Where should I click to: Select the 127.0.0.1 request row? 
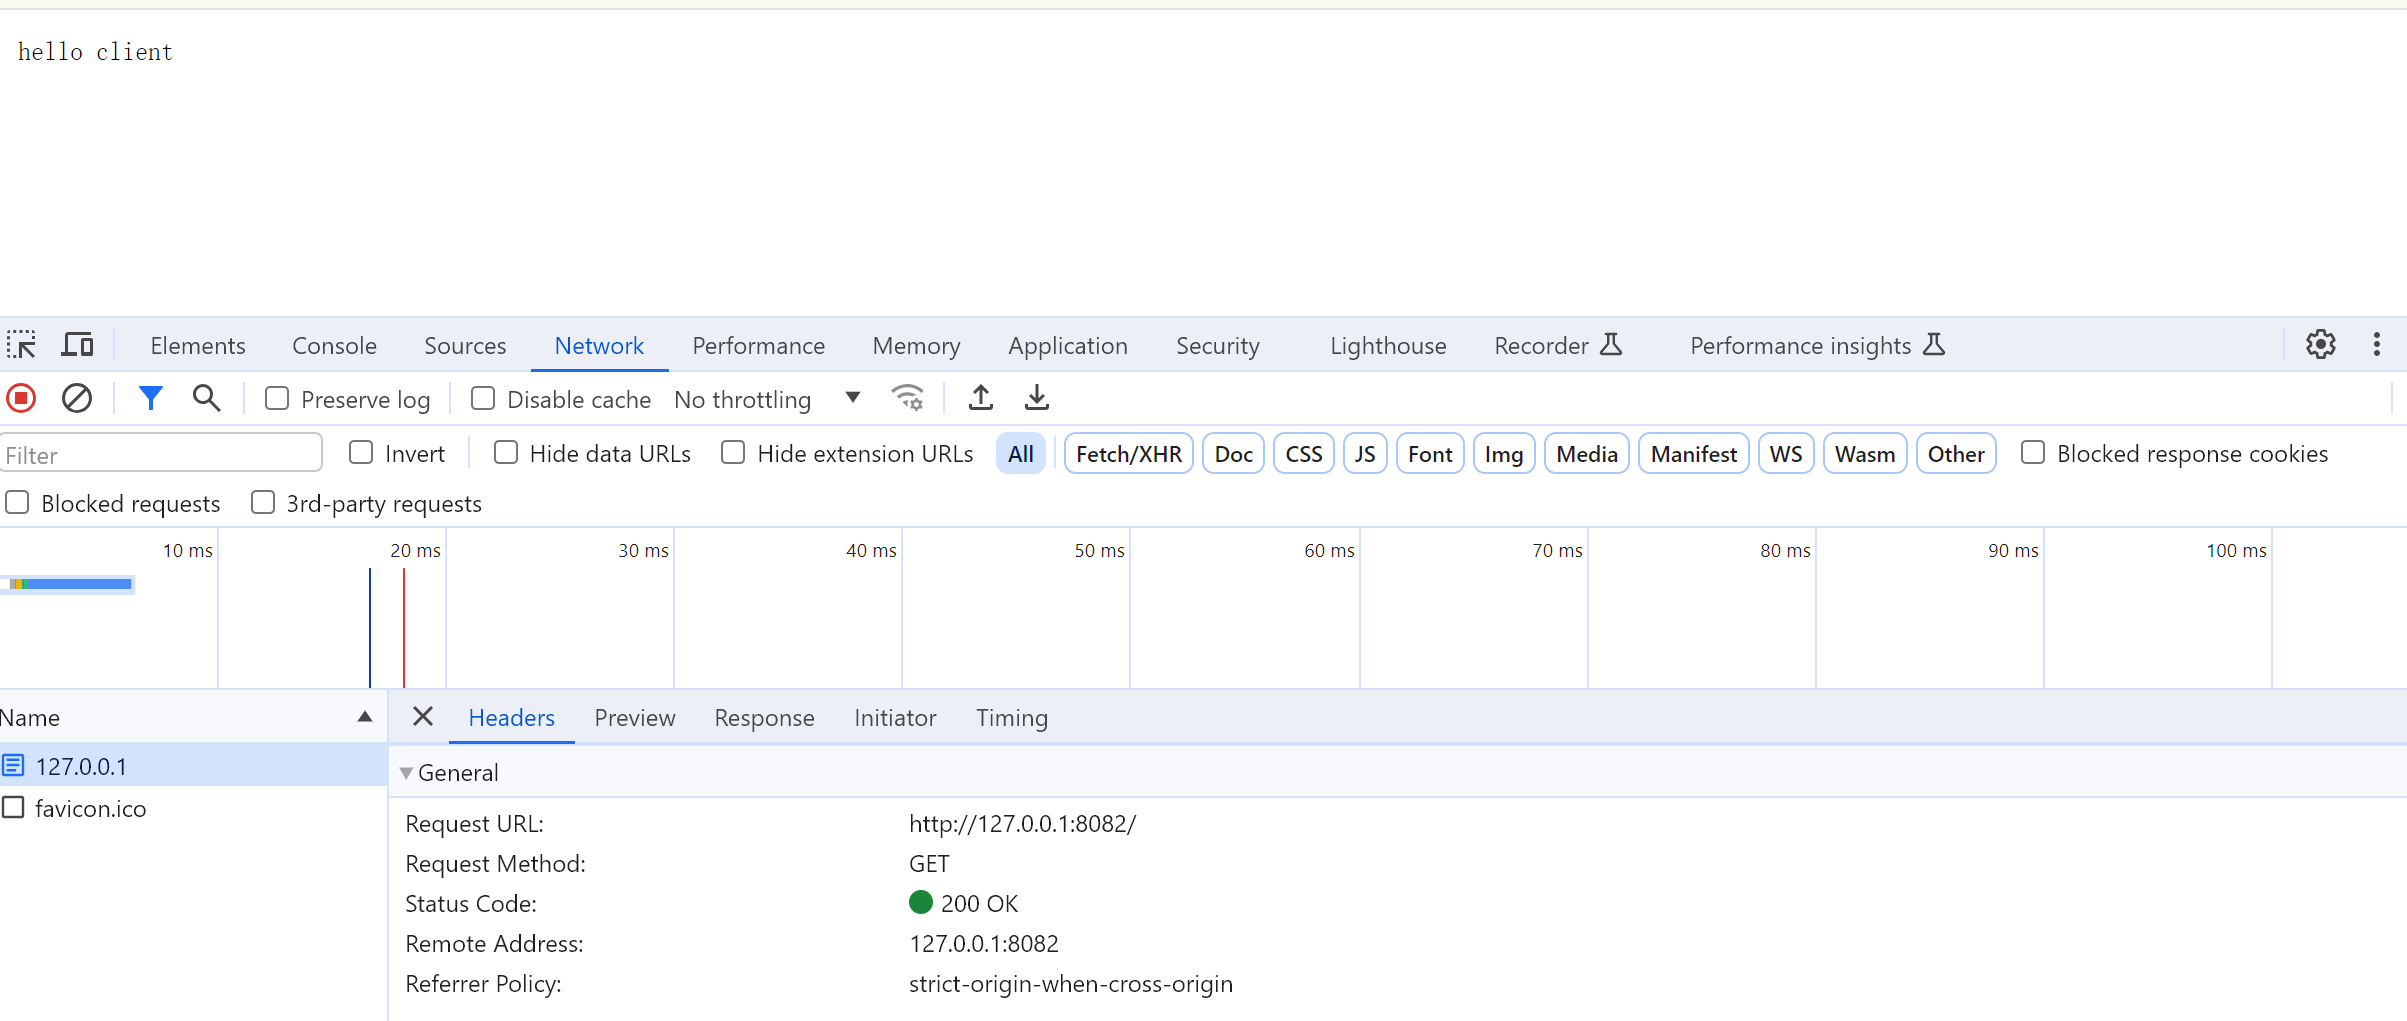pos(193,766)
